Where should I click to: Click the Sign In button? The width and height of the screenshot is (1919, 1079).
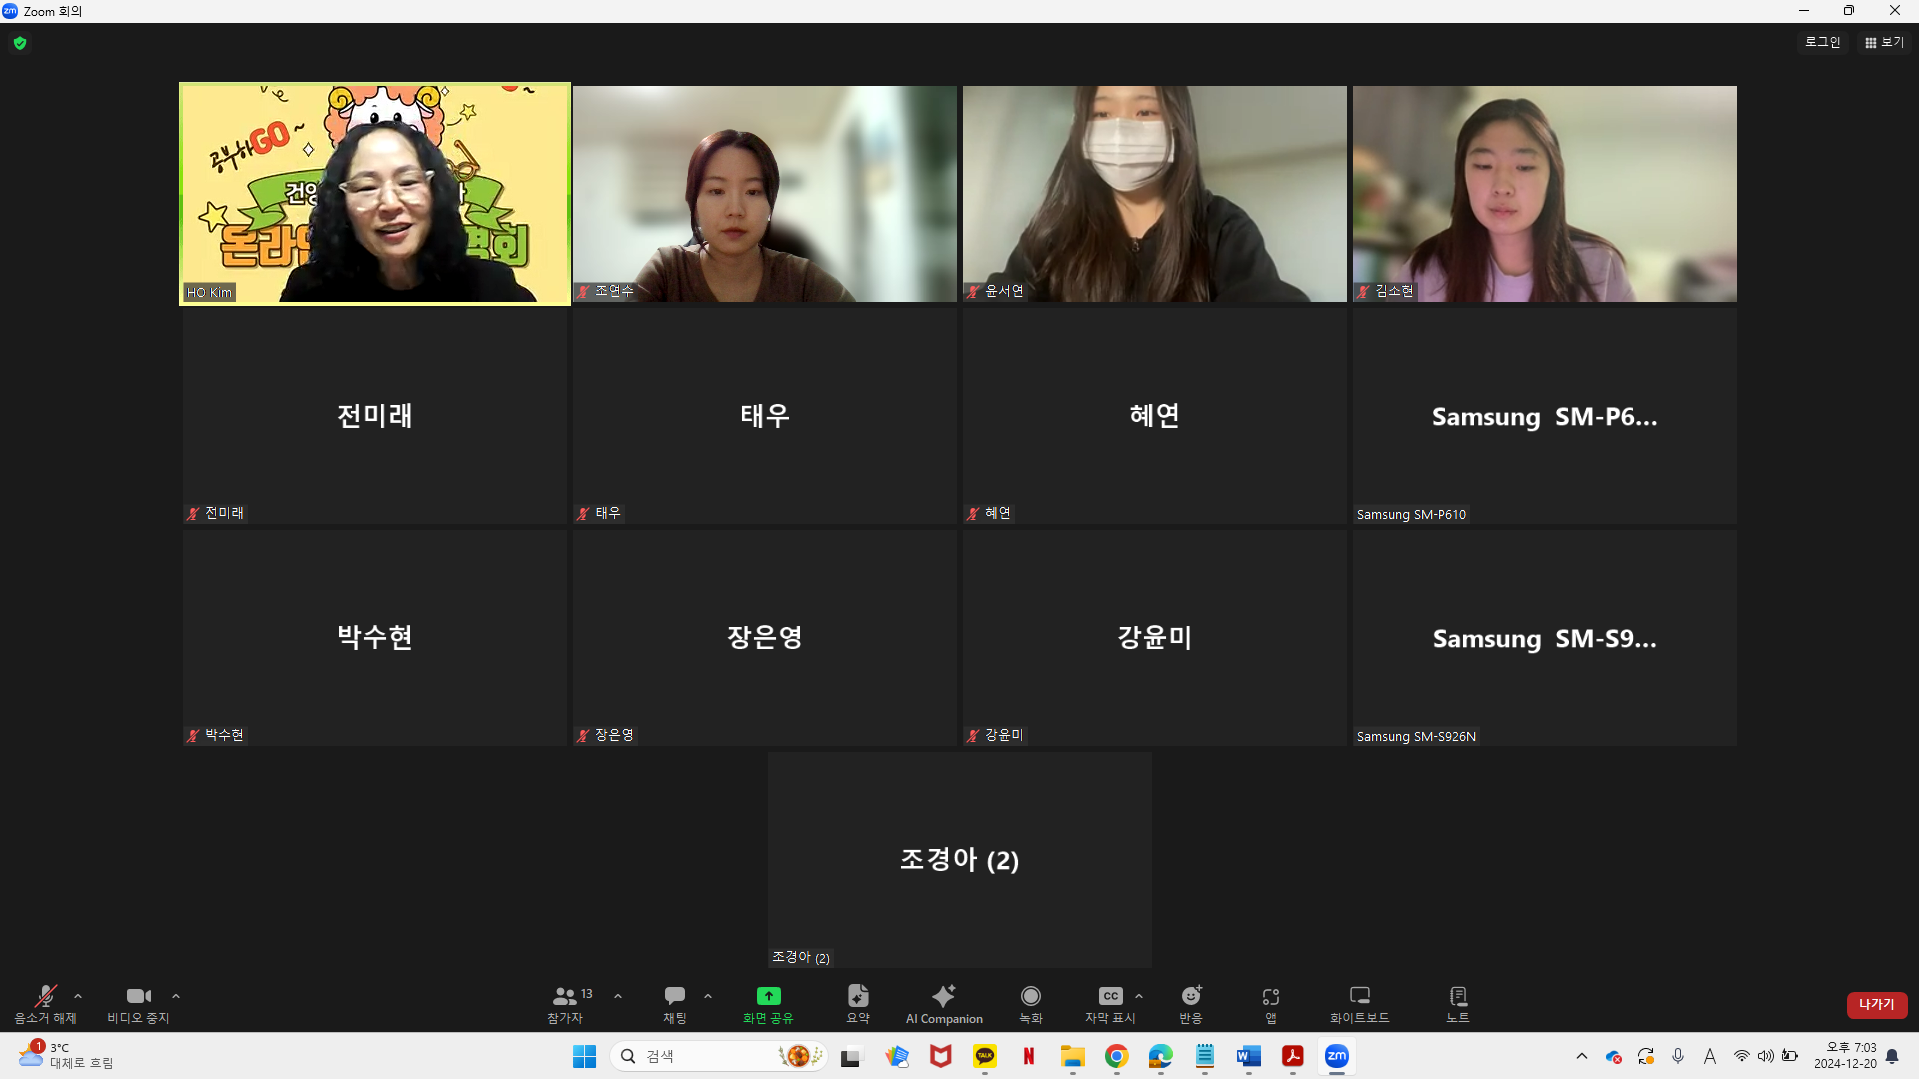(1822, 42)
